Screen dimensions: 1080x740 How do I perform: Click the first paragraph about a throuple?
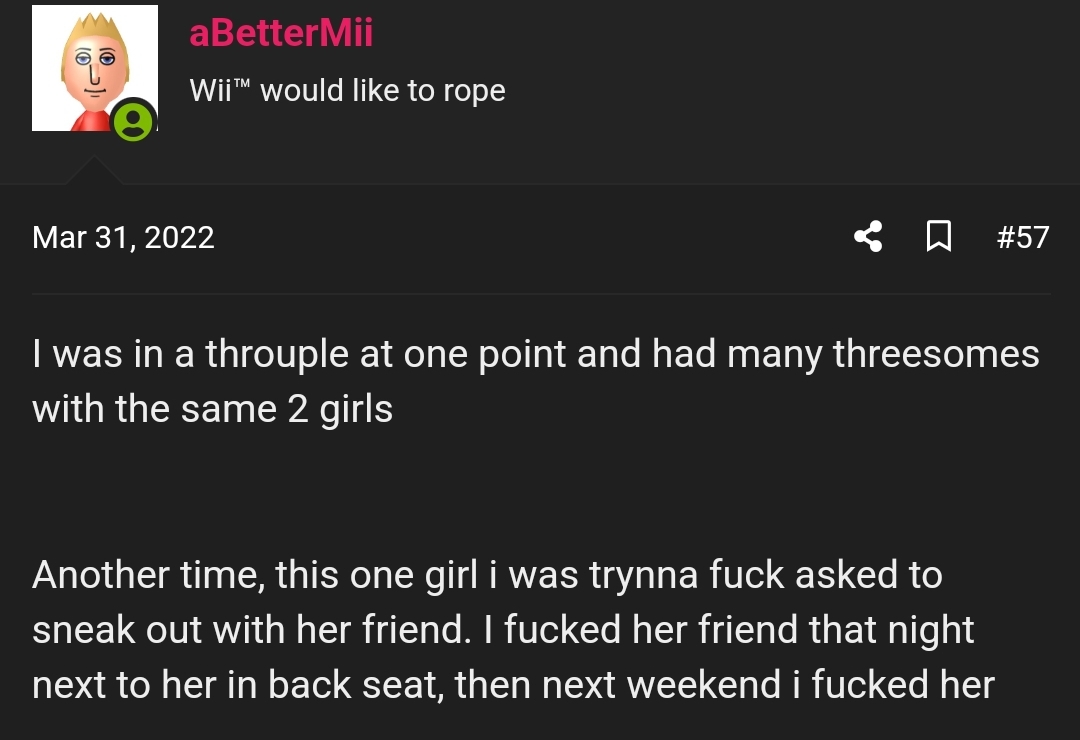pyautogui.click(x=536, y=381)
